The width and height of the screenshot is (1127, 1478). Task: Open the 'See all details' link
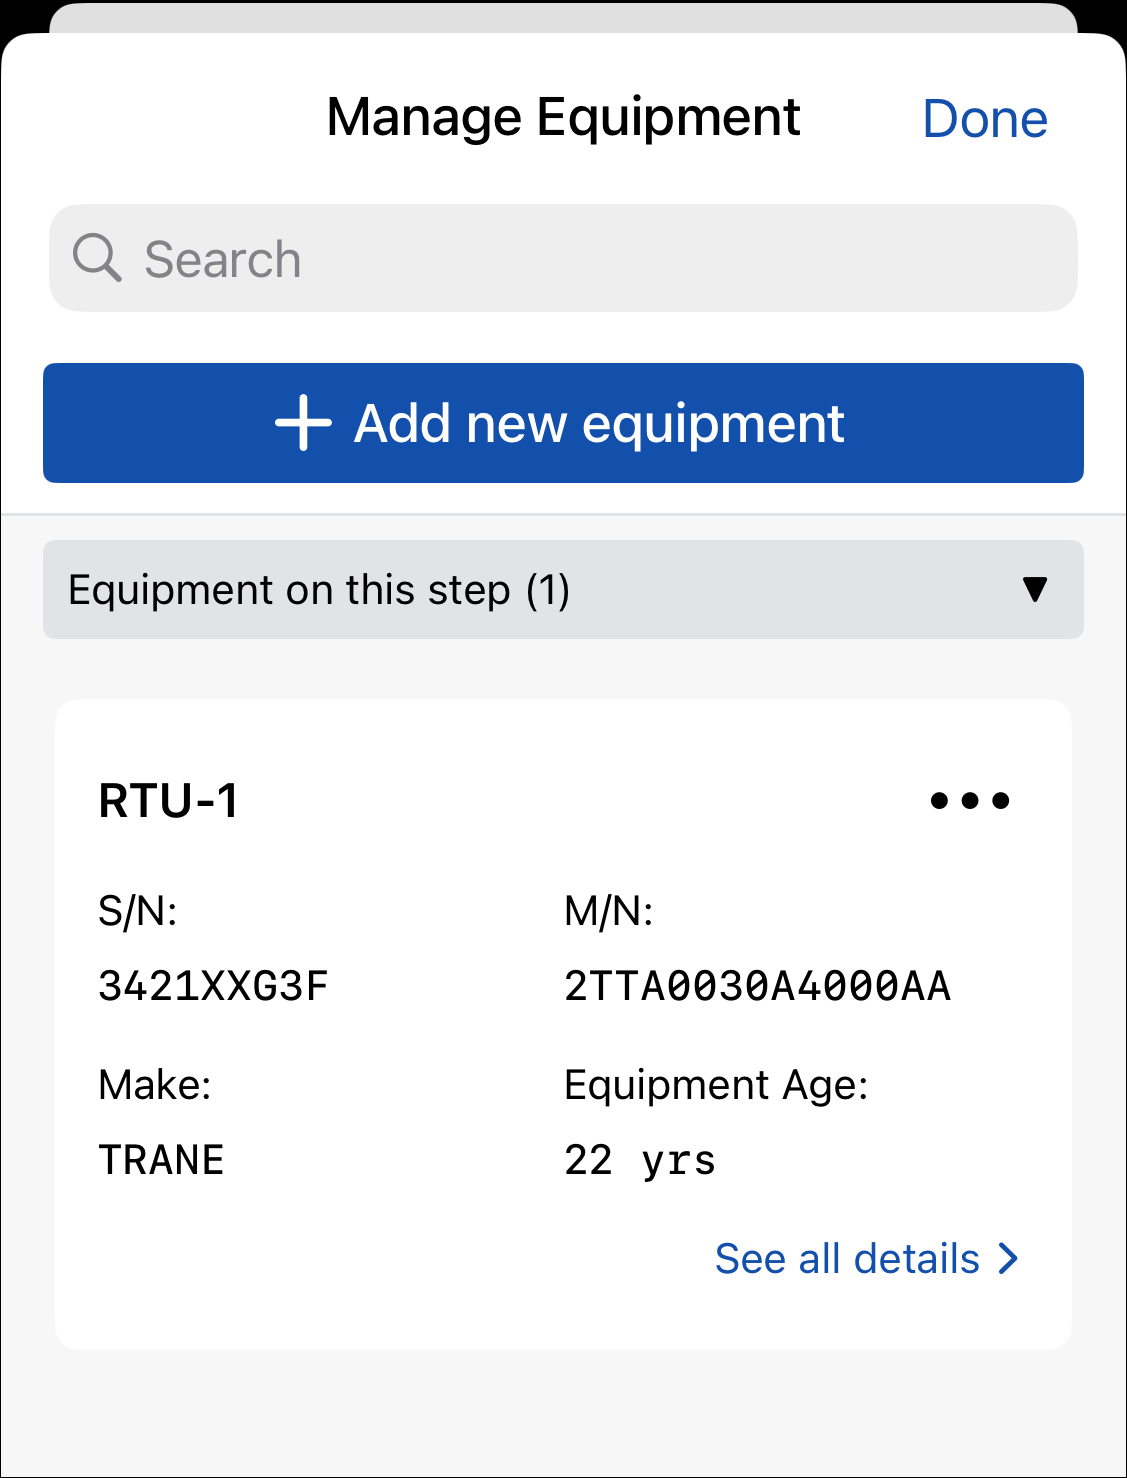click(847, 1258)
